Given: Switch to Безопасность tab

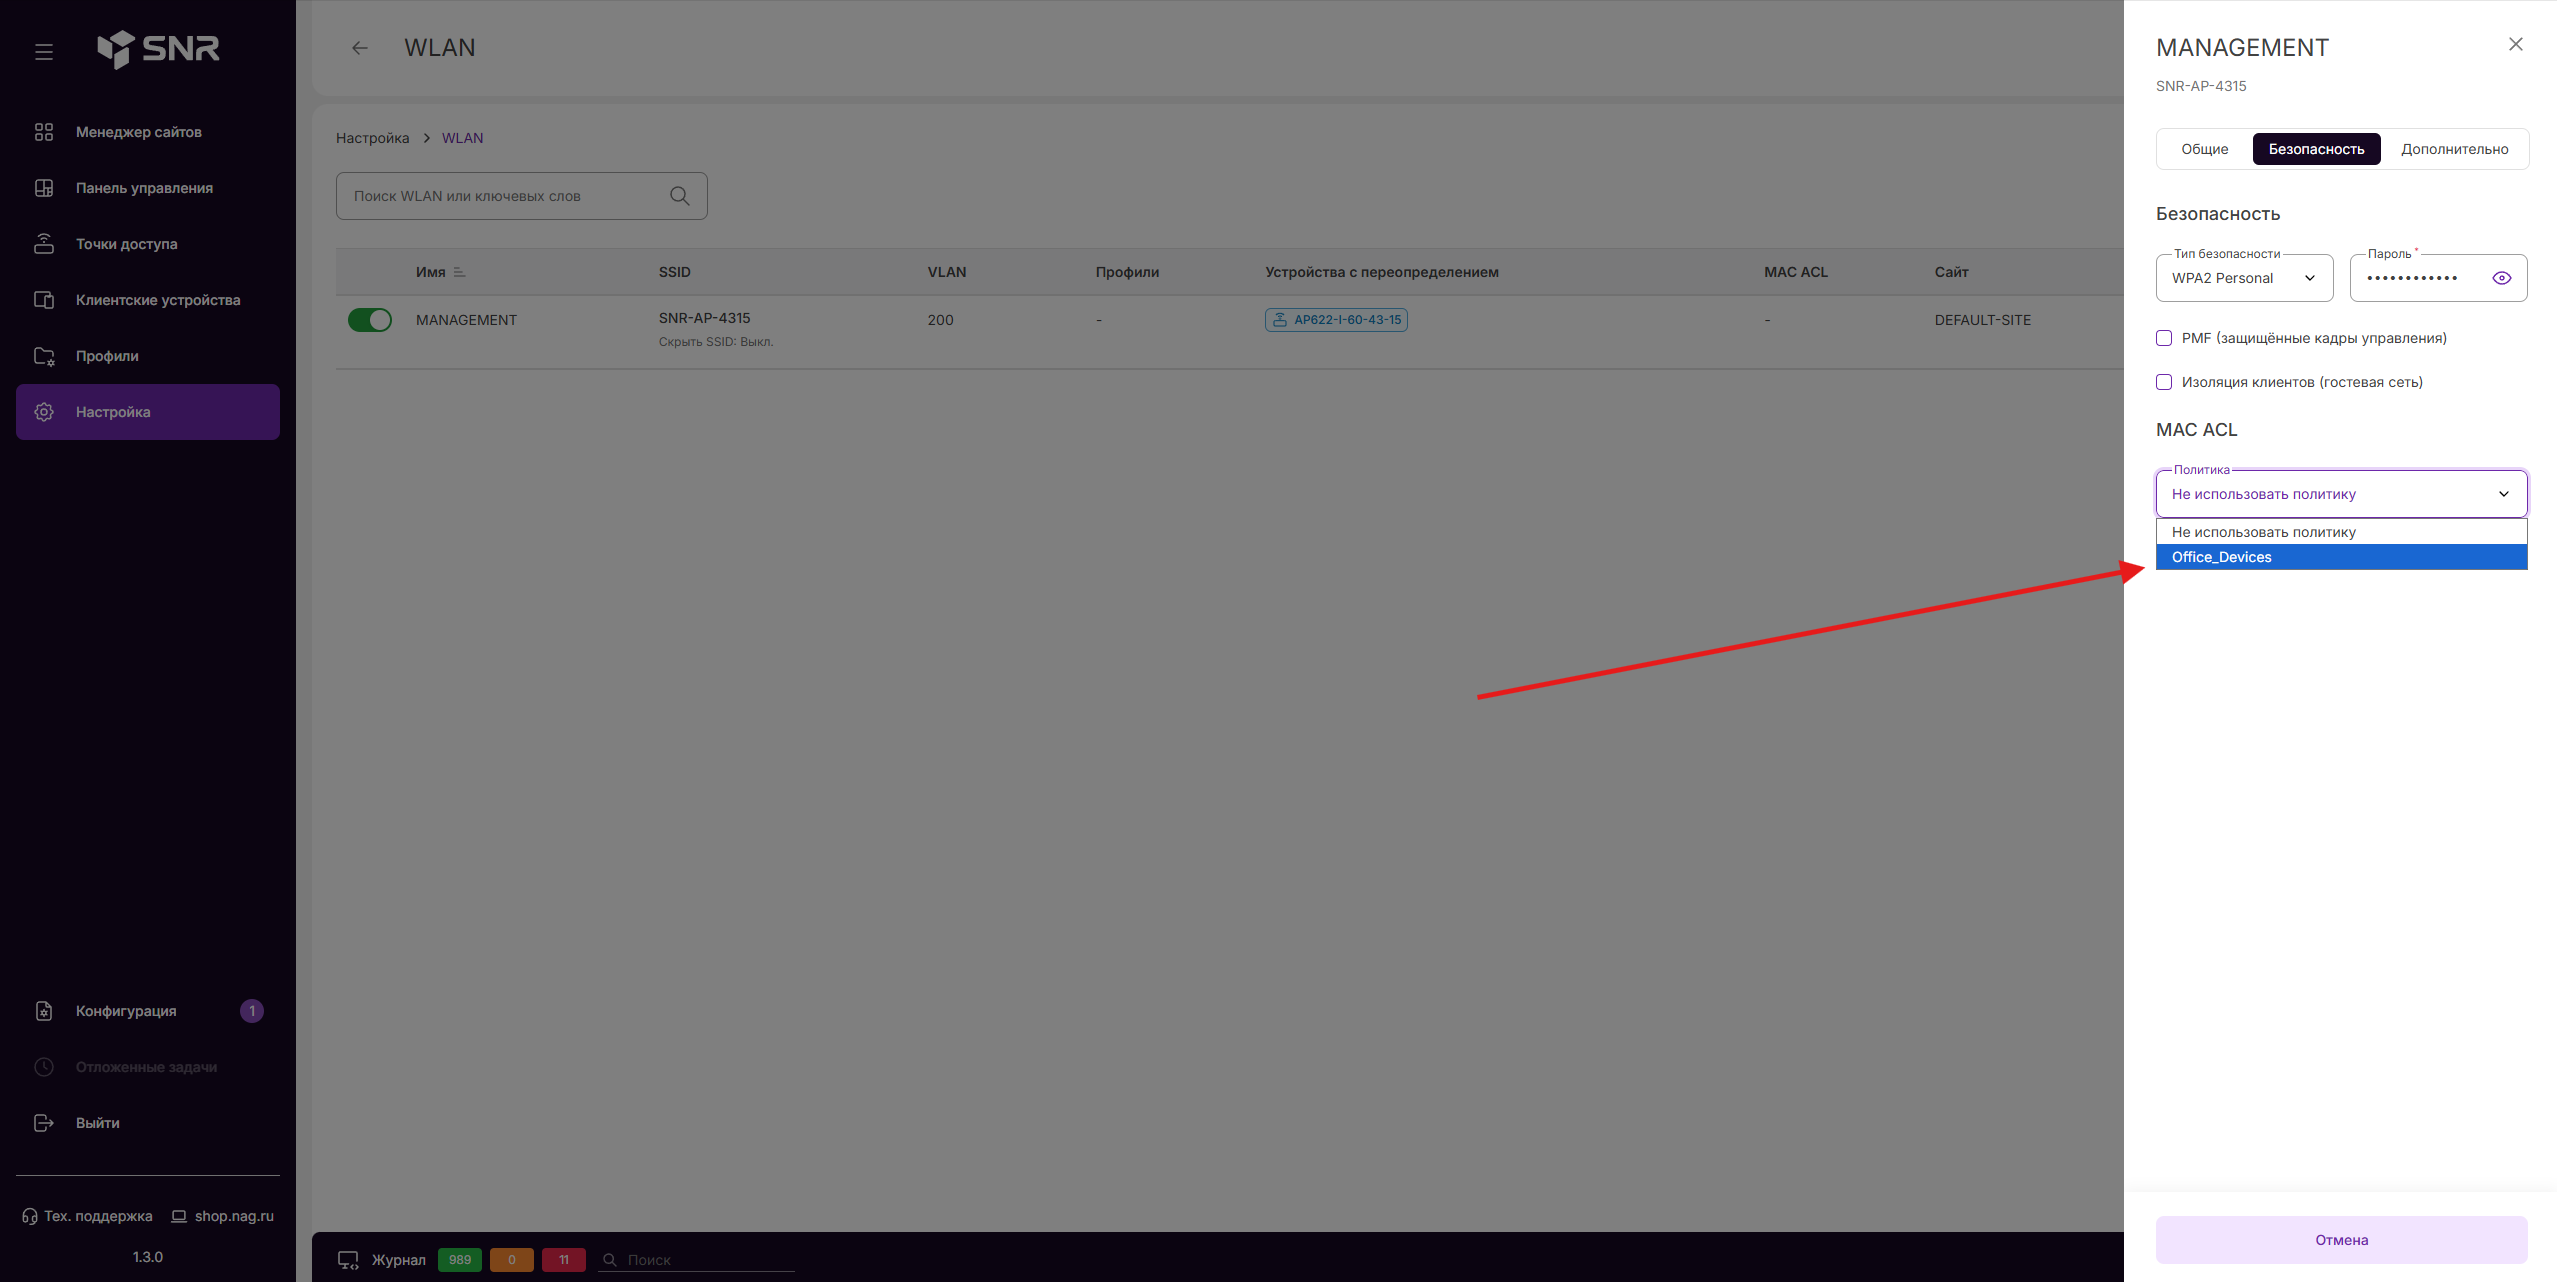Looking at the screenshot, I should pos(2316,149).
